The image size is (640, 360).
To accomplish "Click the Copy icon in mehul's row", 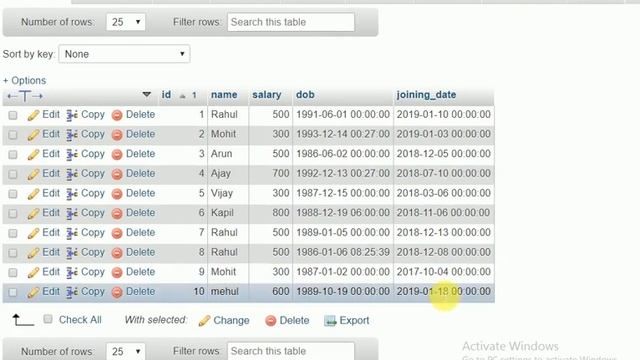I will [72, 292].
